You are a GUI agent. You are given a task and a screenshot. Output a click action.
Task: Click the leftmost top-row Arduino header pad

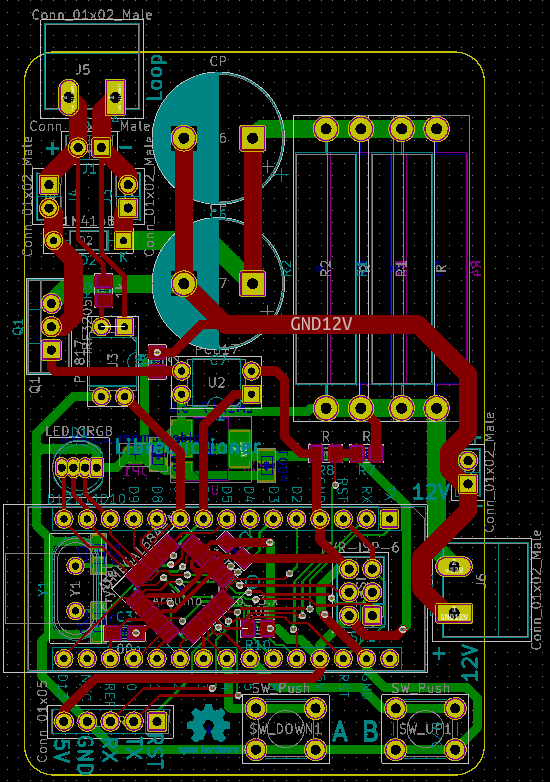pyautogui.click(x=64, y=519)
